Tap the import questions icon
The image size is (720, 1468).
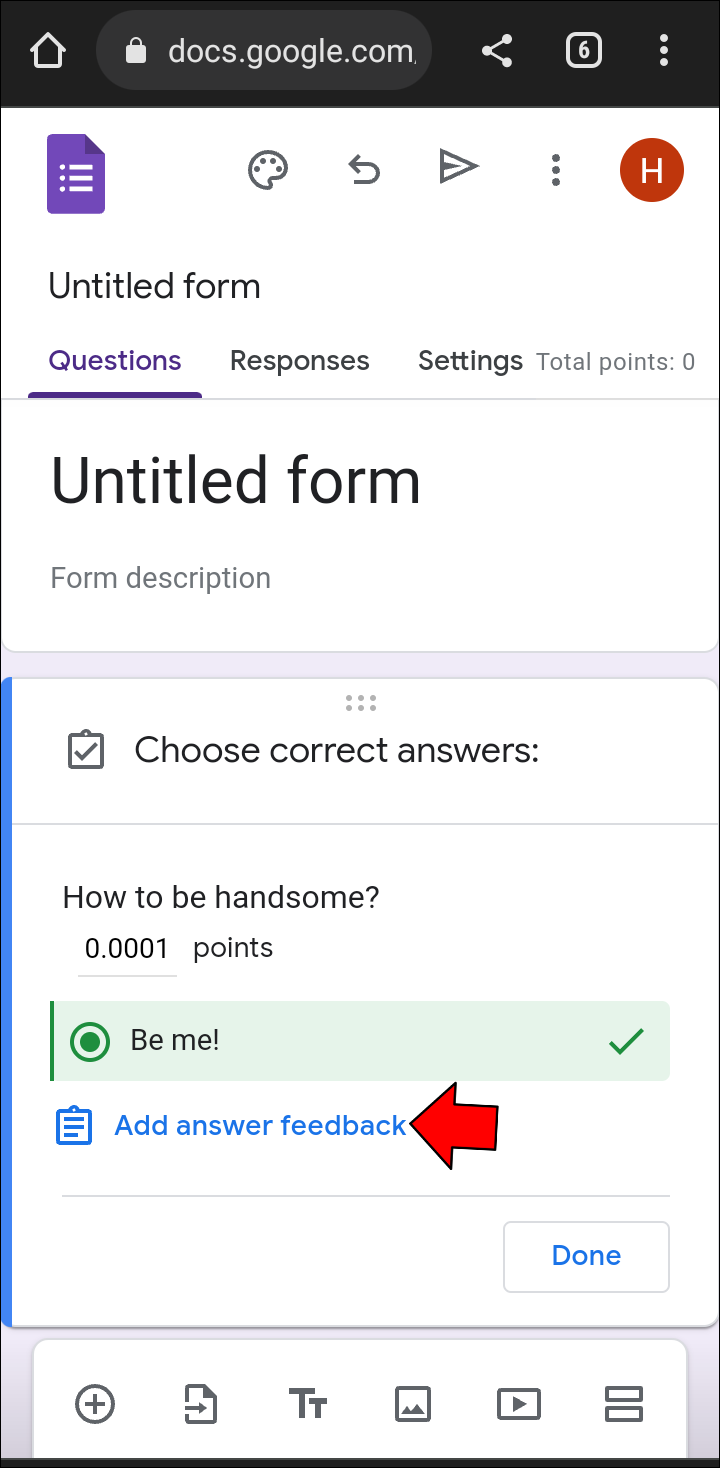(201, 1404)
